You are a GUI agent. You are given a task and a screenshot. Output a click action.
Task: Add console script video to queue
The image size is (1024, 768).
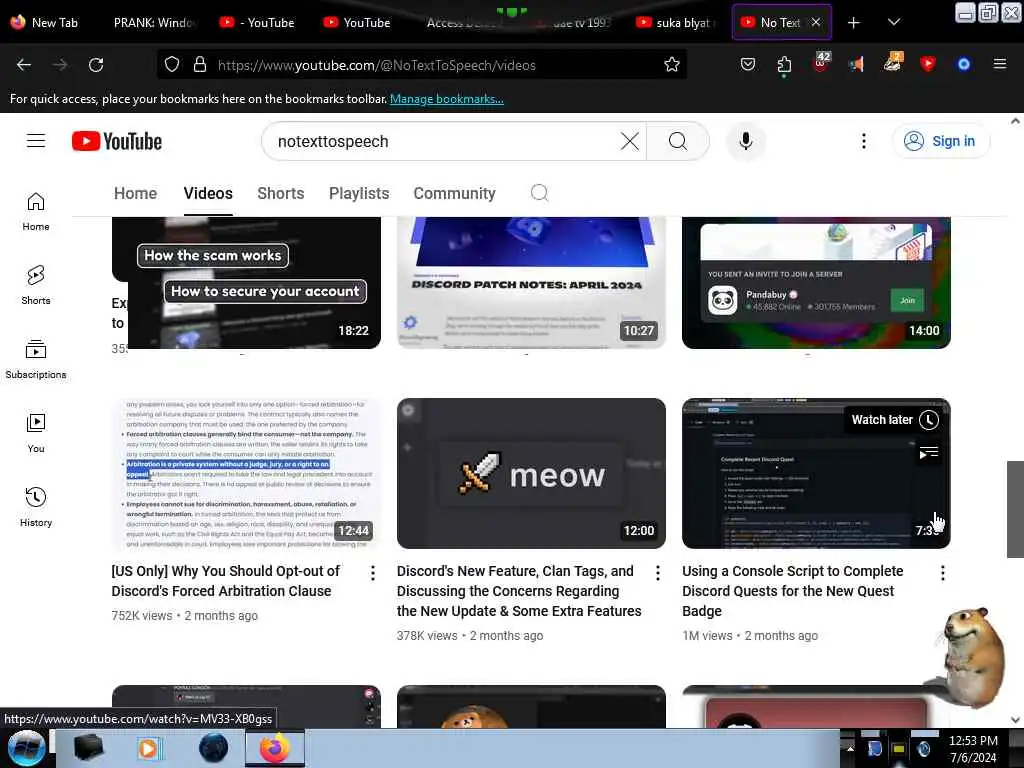[x=928, y=453]
